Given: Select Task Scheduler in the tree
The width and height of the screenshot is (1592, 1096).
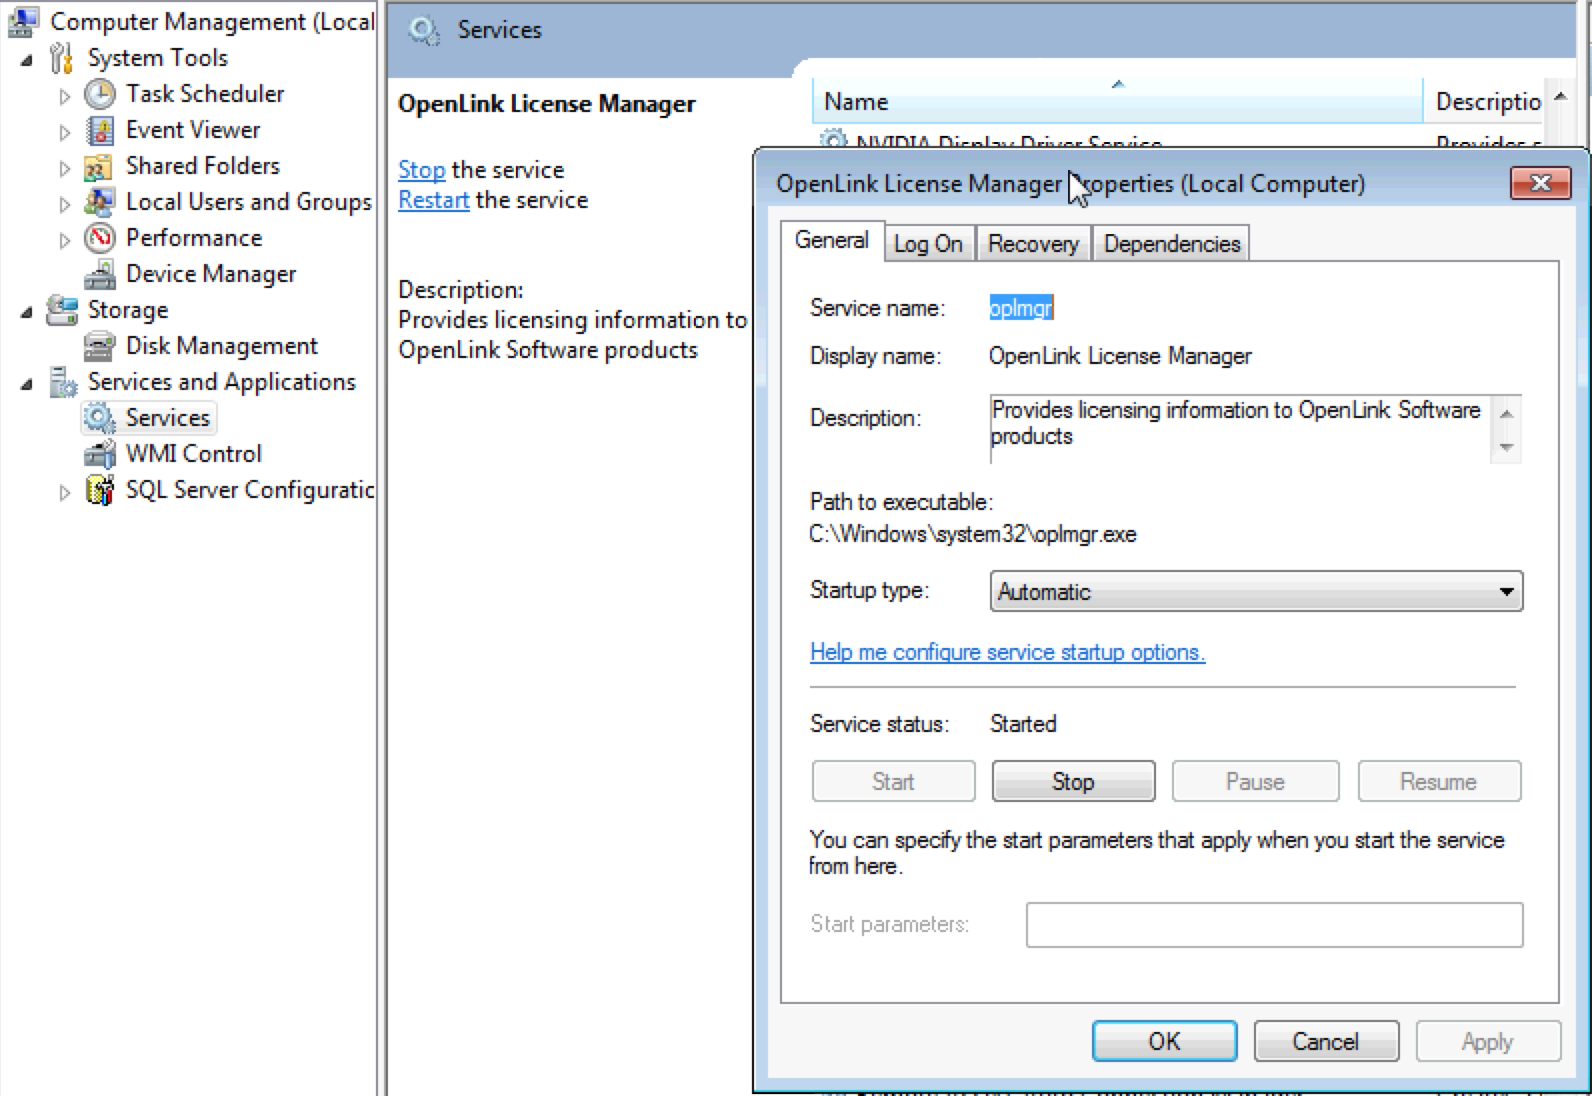Looking at the screenshot, I should [x=205, y=94].
